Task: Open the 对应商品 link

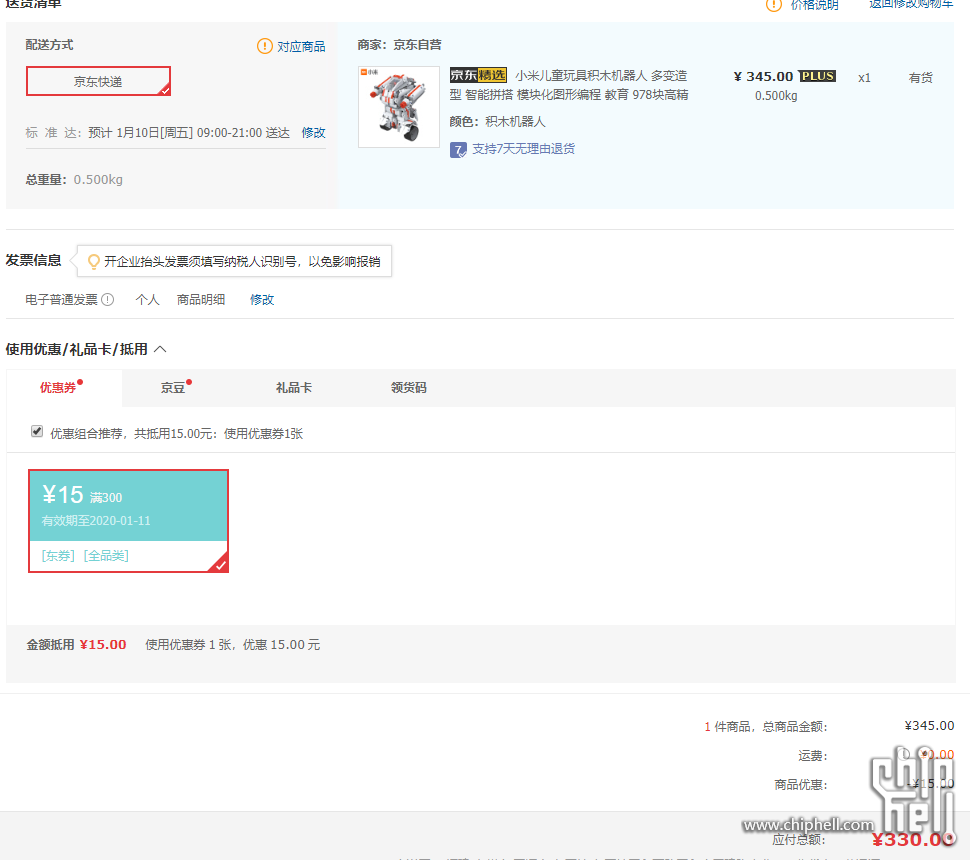Action: (x=301, y=47)
